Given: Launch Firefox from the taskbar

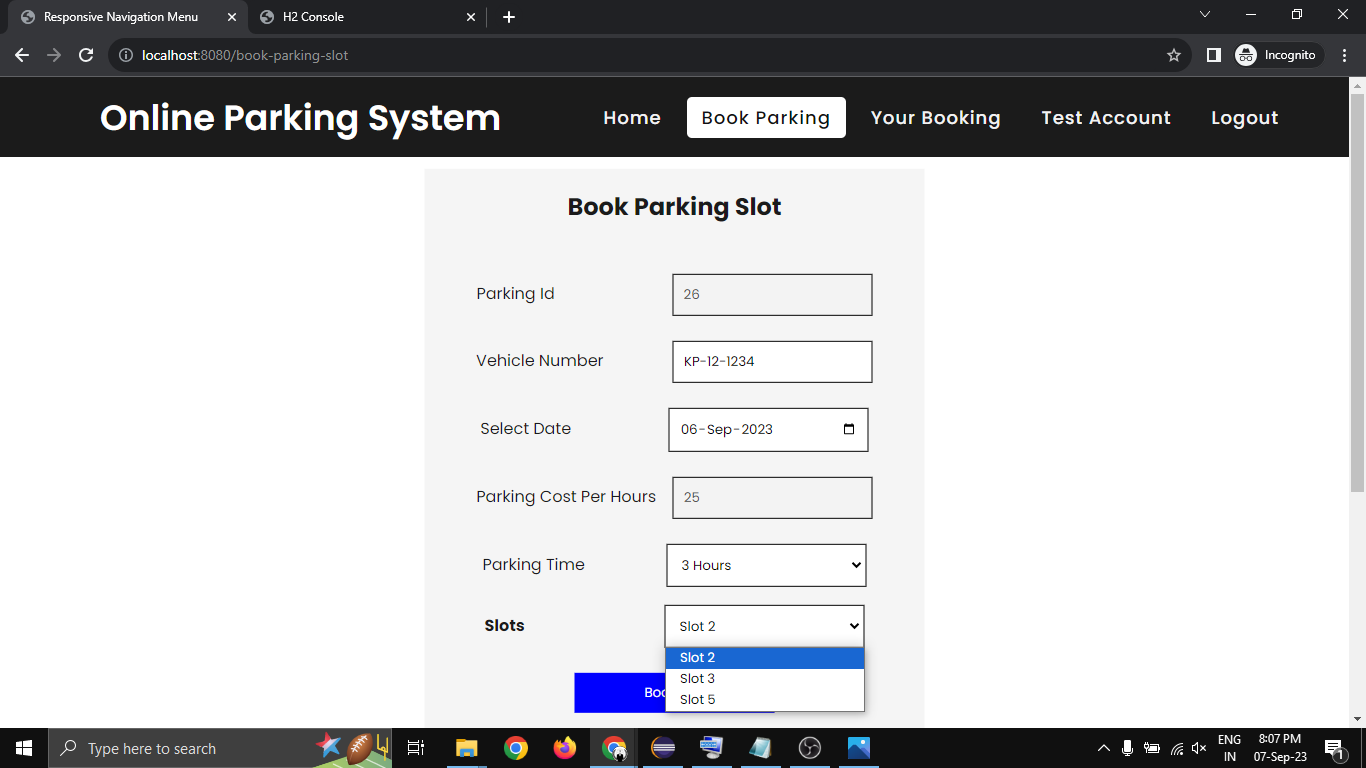Looking at the screenshot, I should coord(565,748).
